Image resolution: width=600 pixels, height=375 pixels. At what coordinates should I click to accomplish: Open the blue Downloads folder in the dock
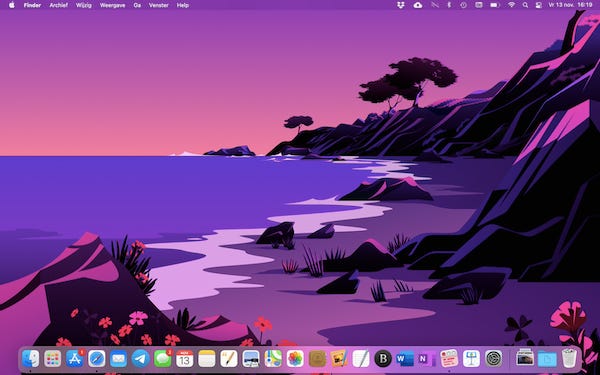point(547,359)
